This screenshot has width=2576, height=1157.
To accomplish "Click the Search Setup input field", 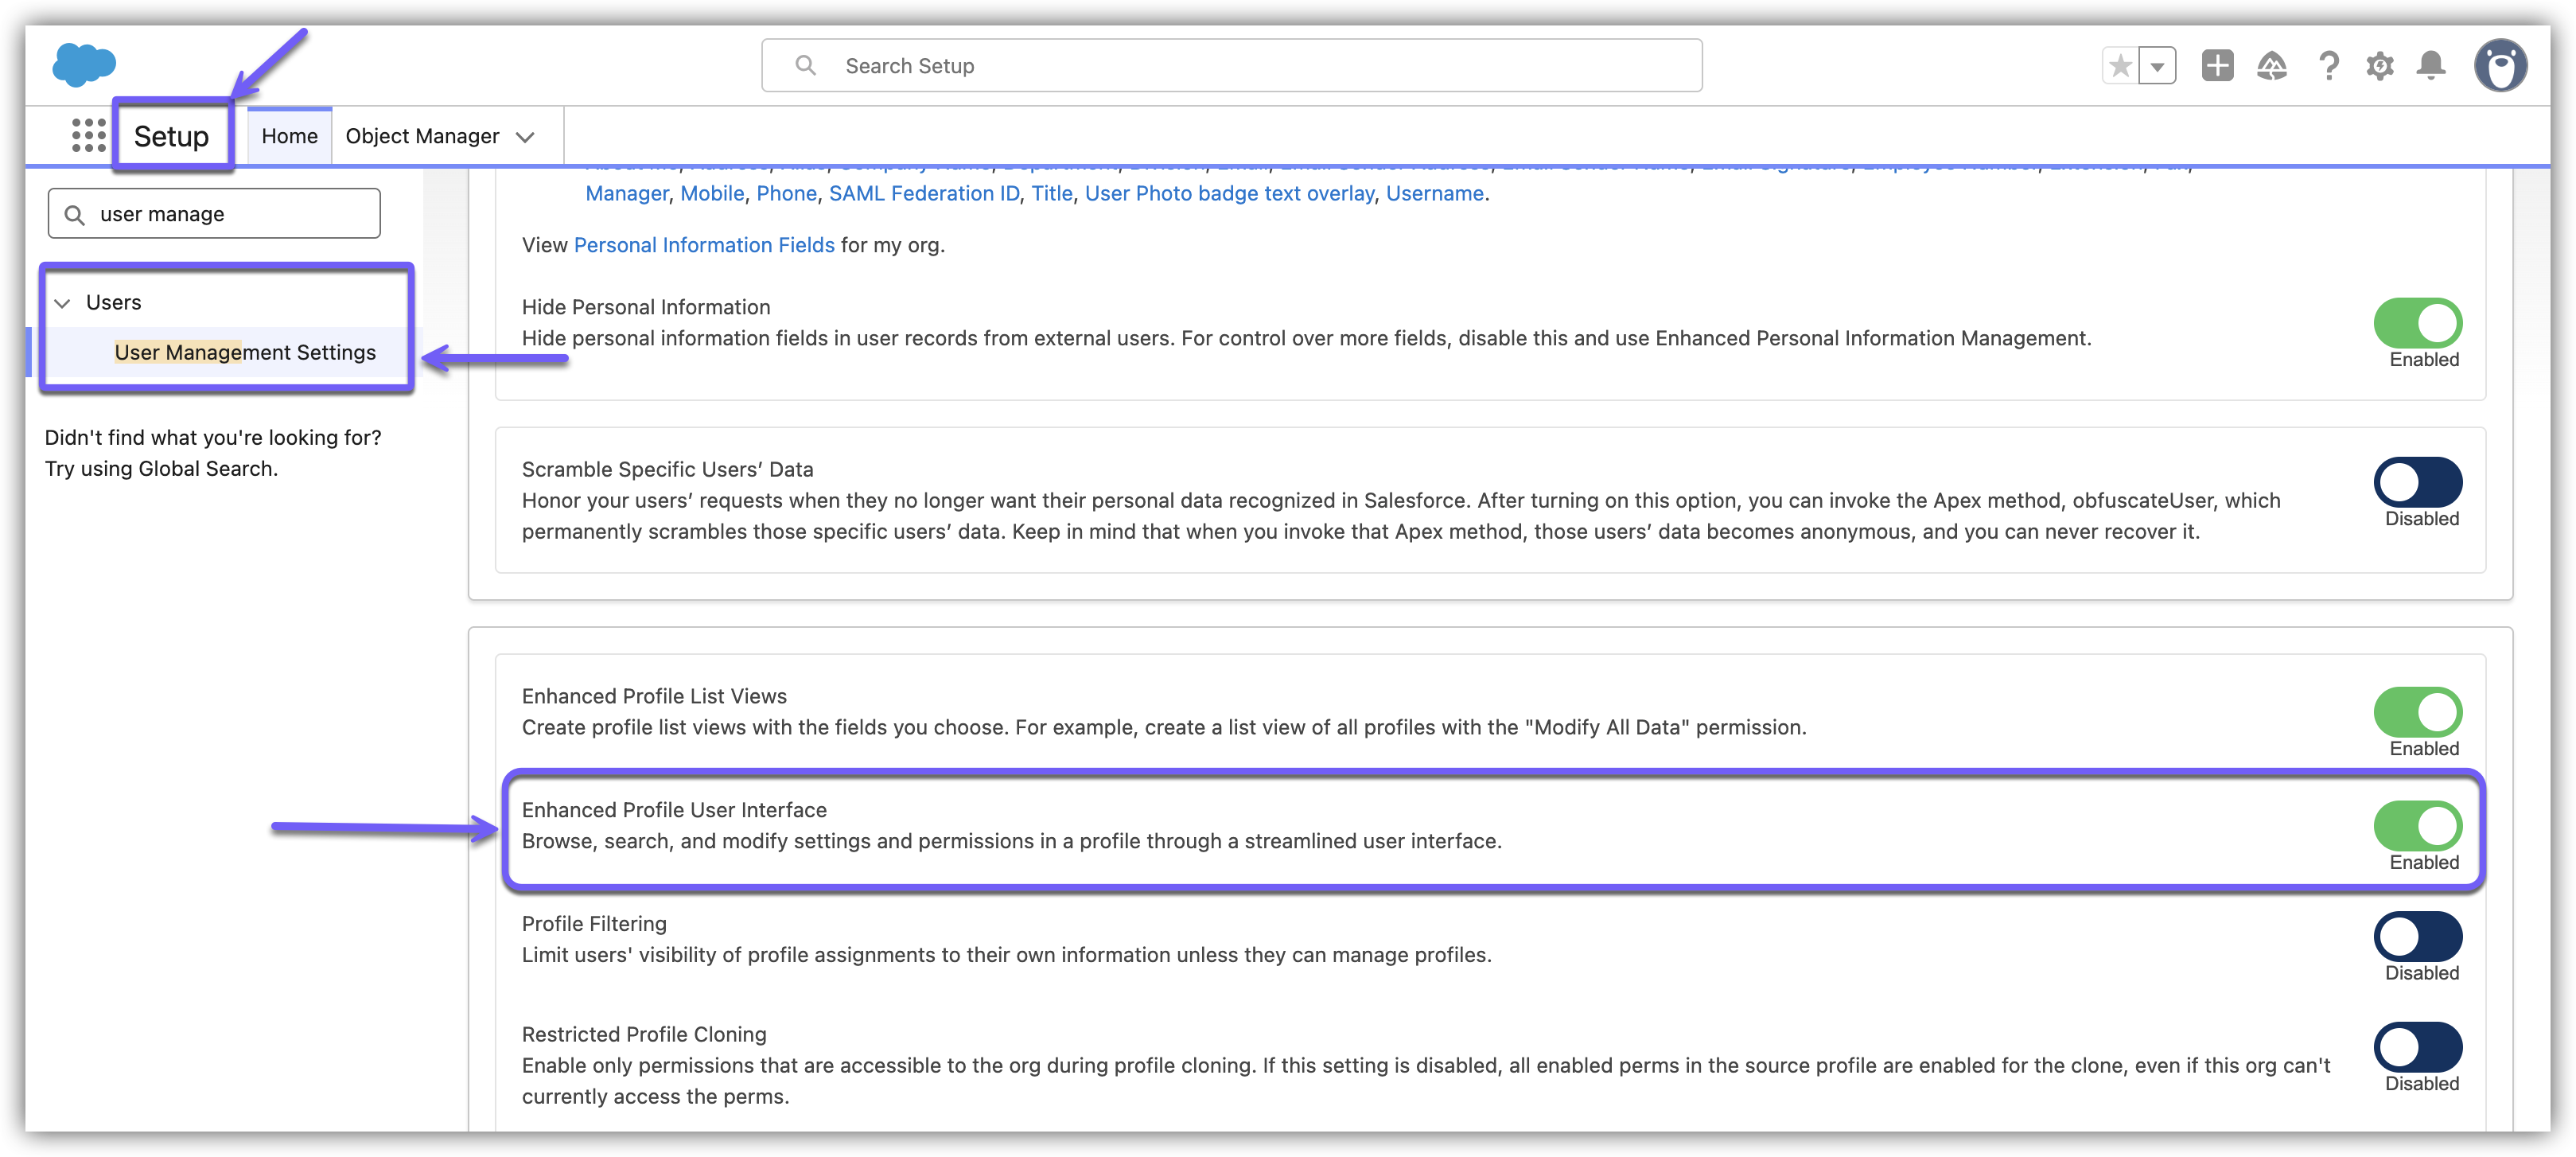I will 1232,66.
